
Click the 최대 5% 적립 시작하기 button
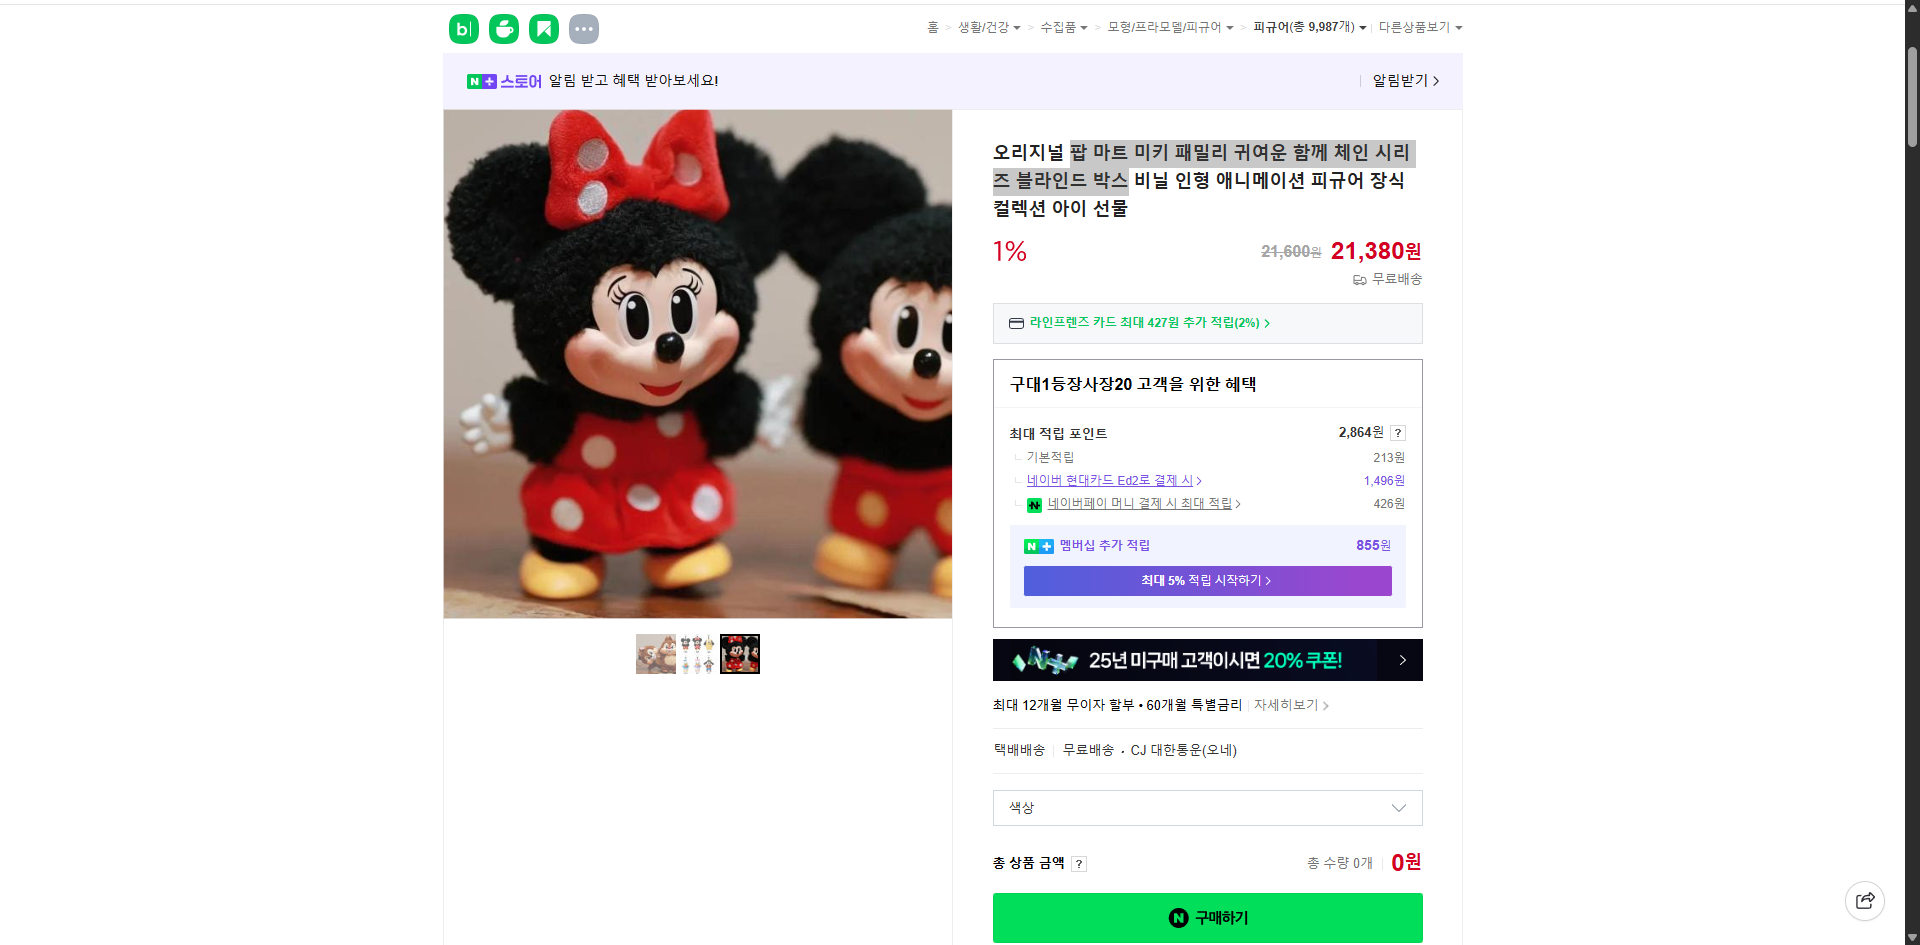1206,581
